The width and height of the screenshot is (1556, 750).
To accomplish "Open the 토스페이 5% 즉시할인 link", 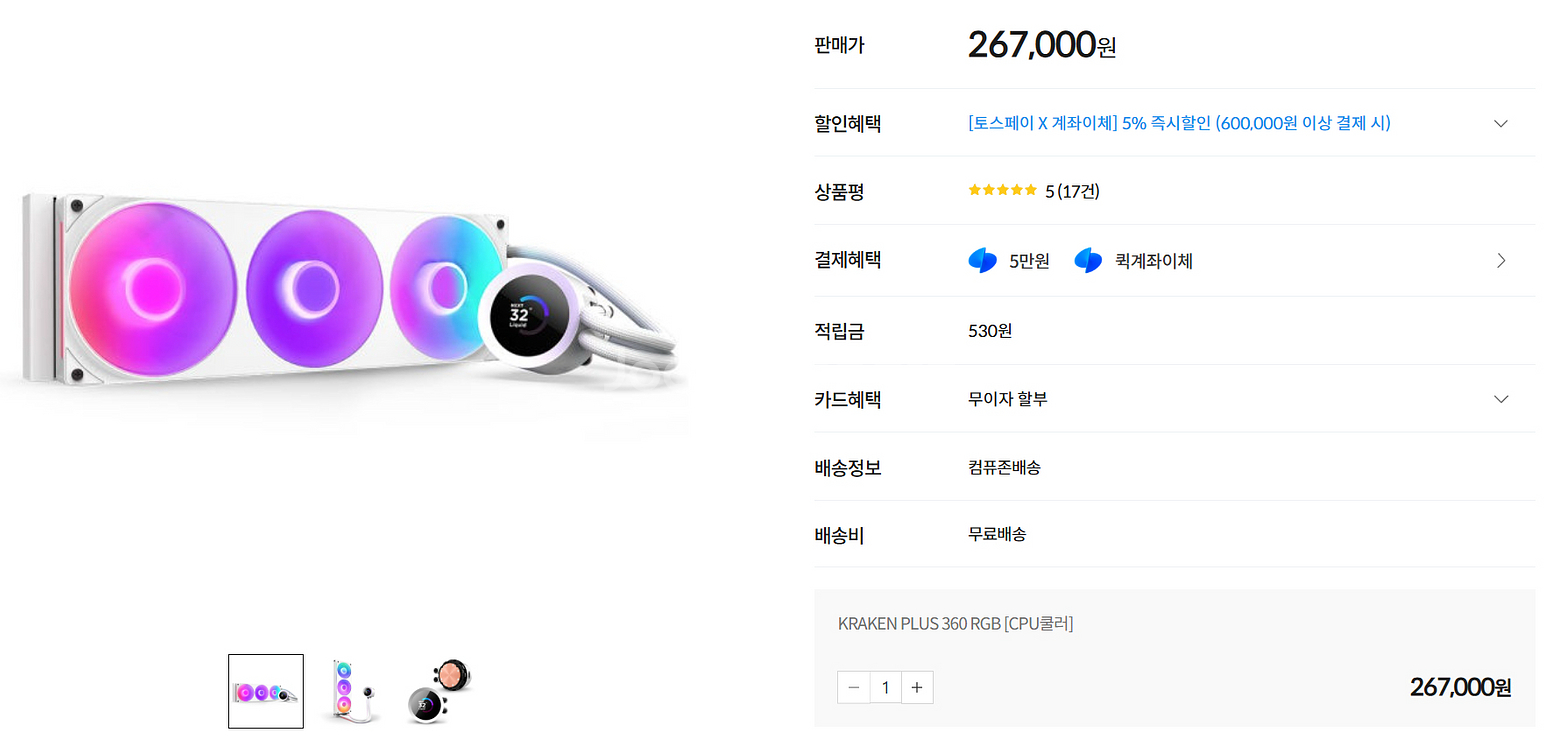I will coord(1179,123).
